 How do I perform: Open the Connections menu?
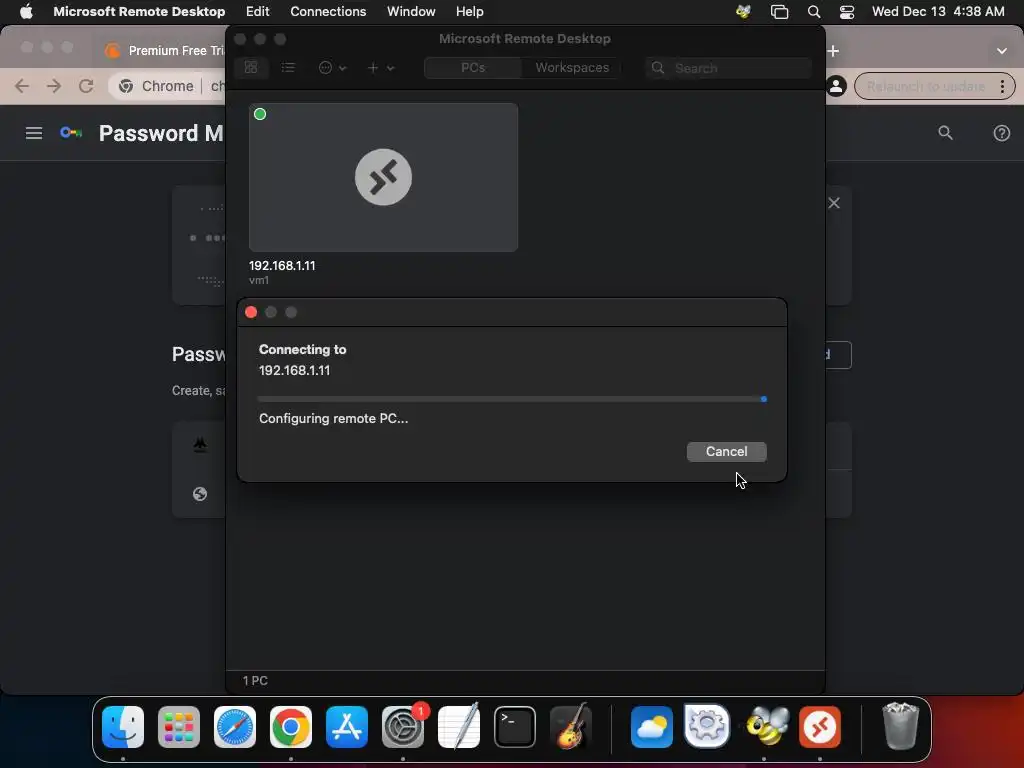point(328,12)
